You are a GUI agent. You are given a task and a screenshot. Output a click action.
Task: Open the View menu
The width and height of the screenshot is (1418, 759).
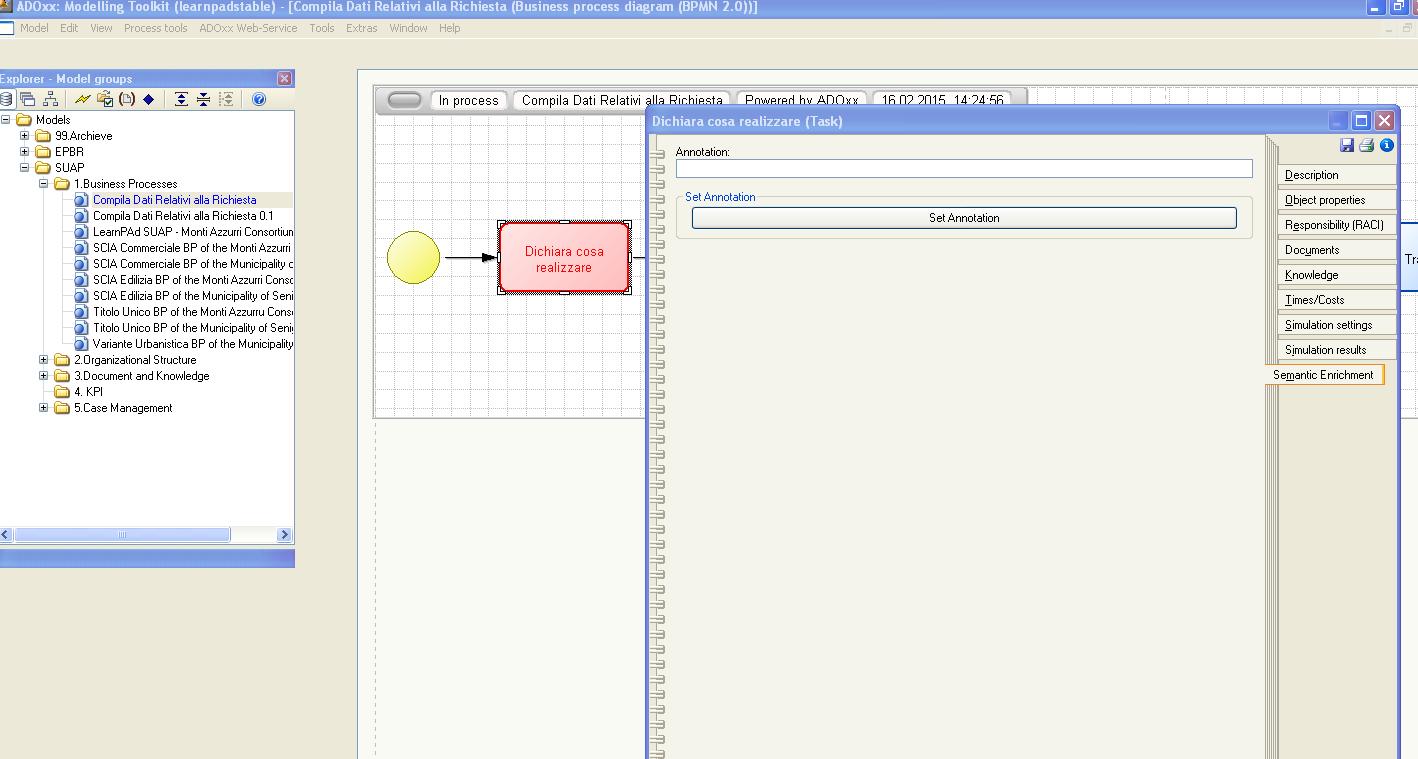point(101,28)
